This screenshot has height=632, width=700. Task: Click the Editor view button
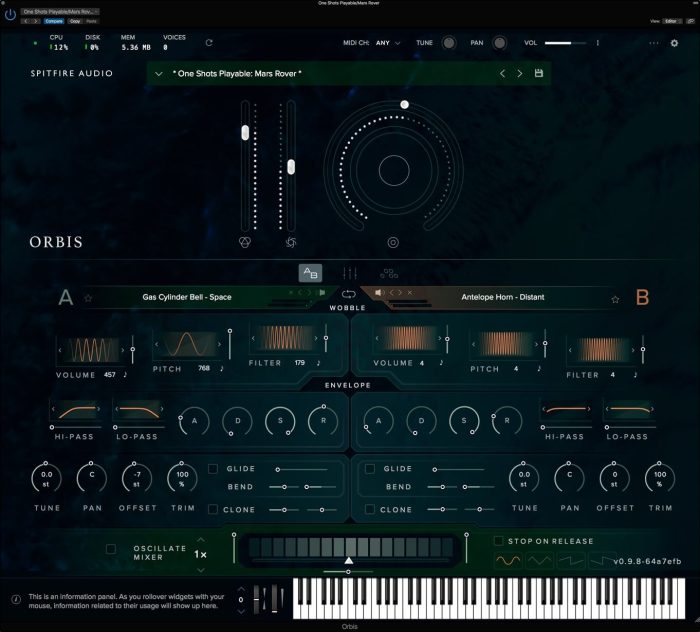coord(671,21)
